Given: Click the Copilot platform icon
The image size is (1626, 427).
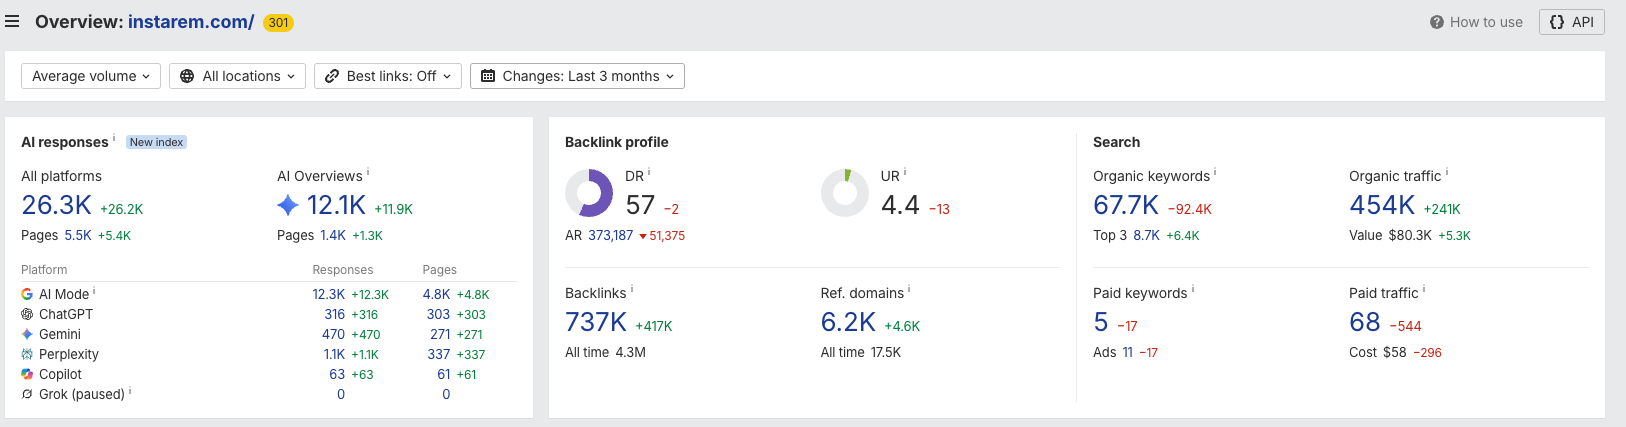Looking at the screenshot, I should (x=27, y=374).
